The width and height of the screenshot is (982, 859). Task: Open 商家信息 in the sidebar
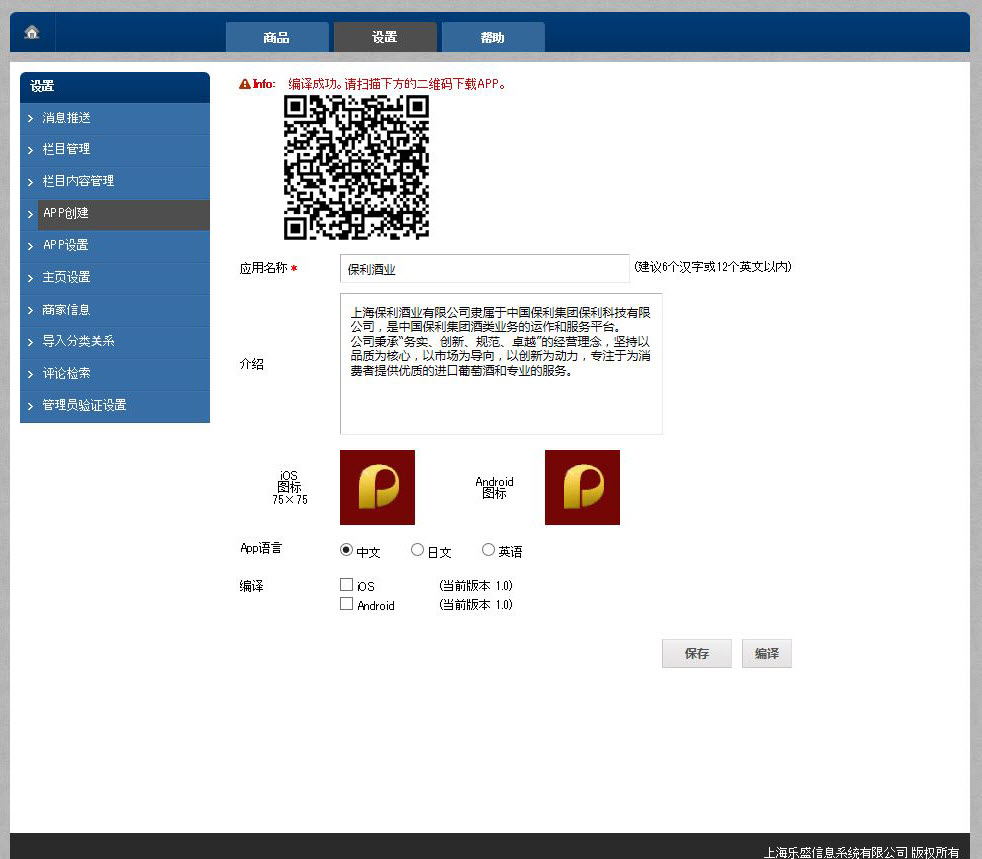point(115,310)
